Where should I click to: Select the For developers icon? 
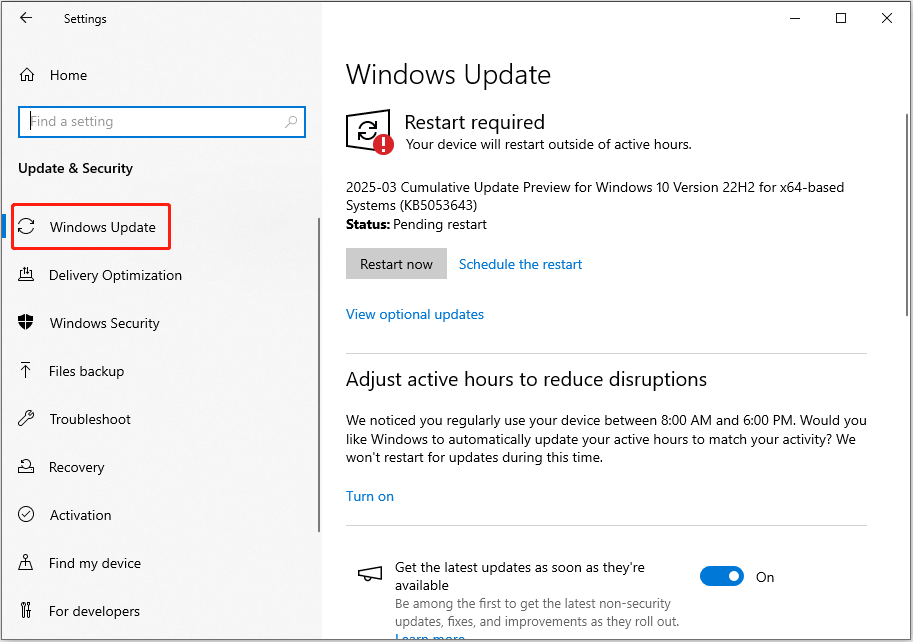tap(25, 611)
